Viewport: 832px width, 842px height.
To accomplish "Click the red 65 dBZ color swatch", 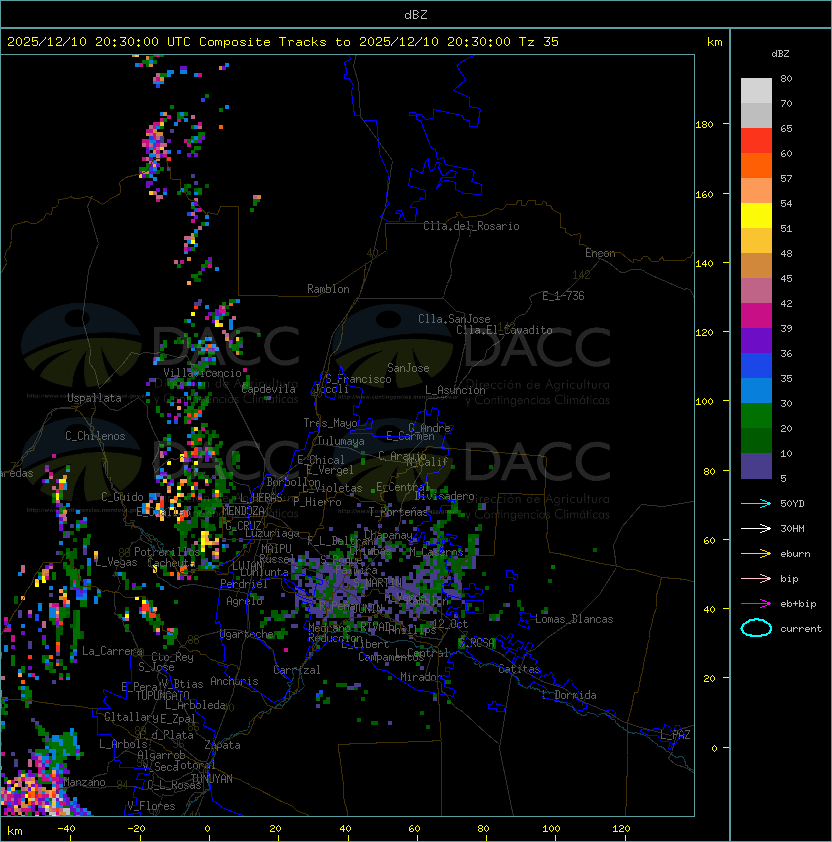I will (756, 141).
